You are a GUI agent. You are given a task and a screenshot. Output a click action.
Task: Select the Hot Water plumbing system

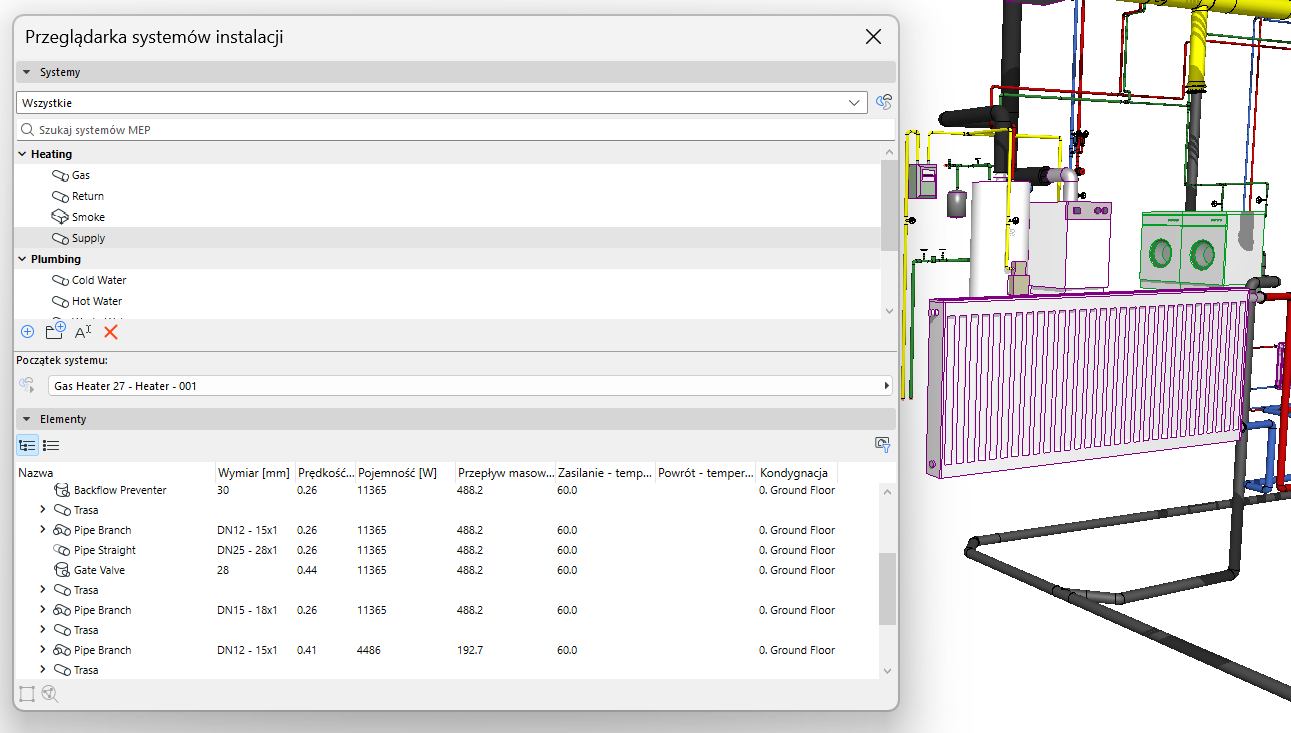pos(447,301)
